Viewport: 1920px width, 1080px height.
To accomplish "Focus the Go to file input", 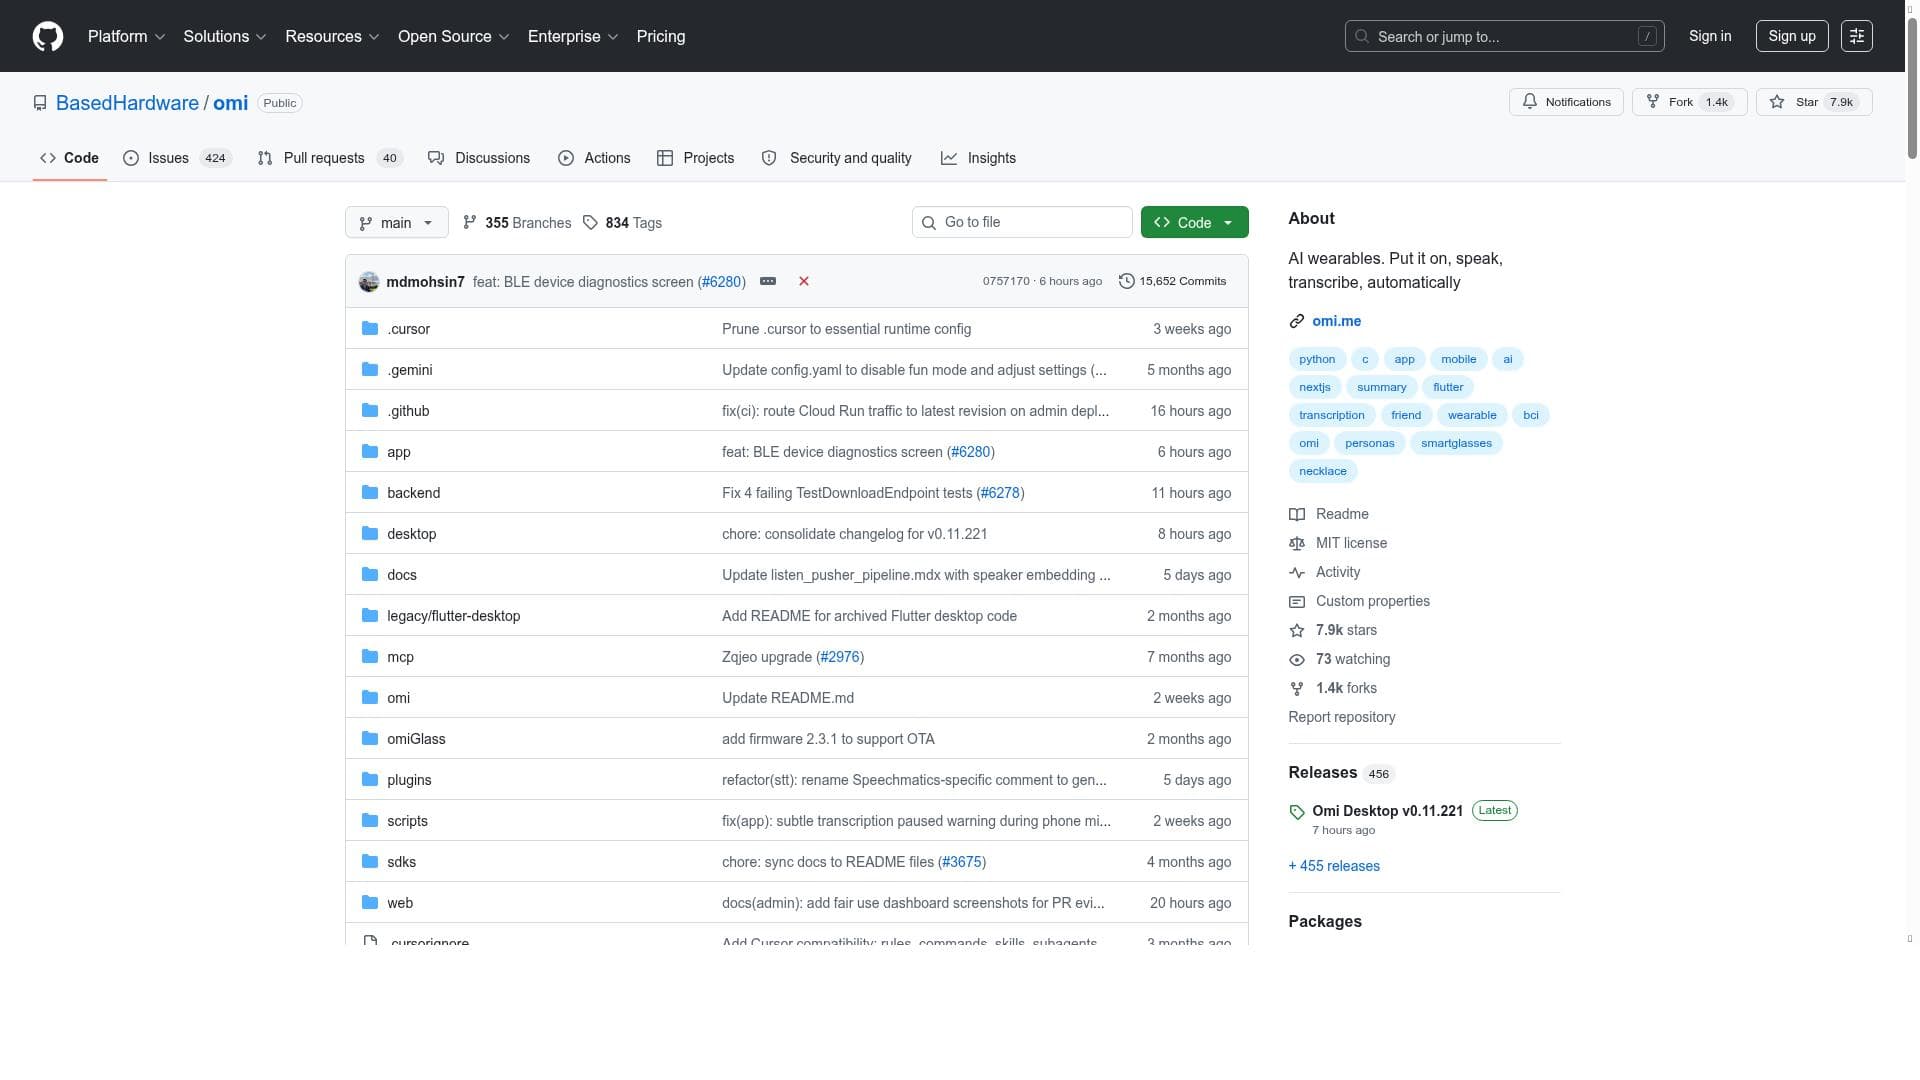I will [x=1022, y=222].
